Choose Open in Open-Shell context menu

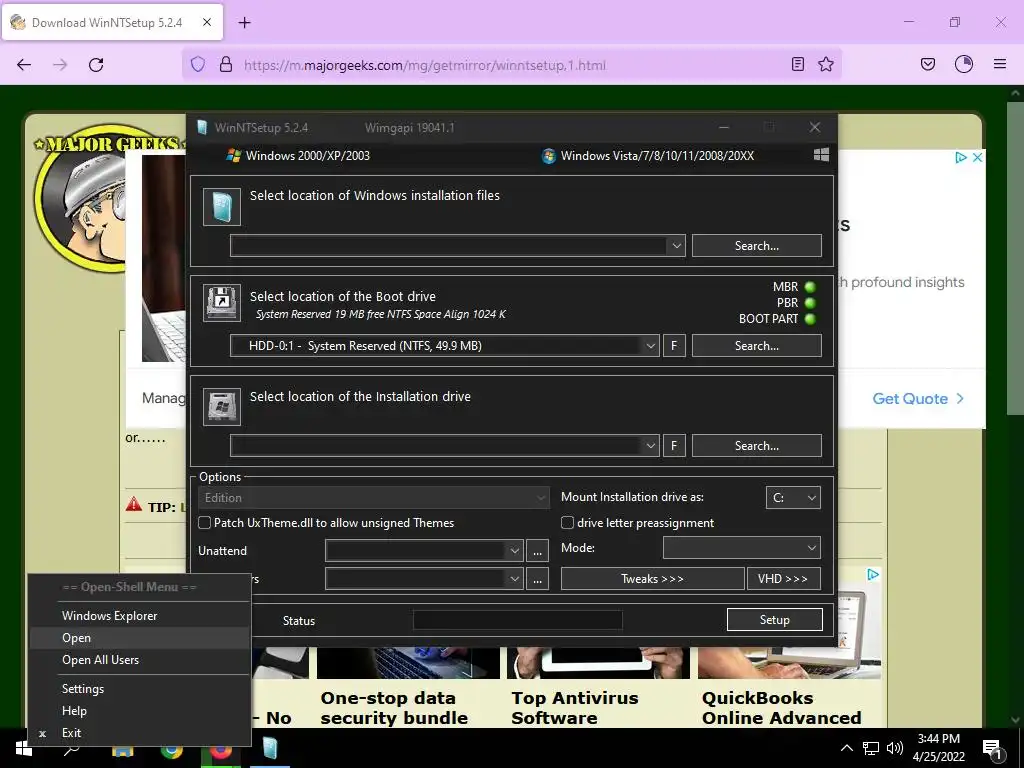point(140,638)
